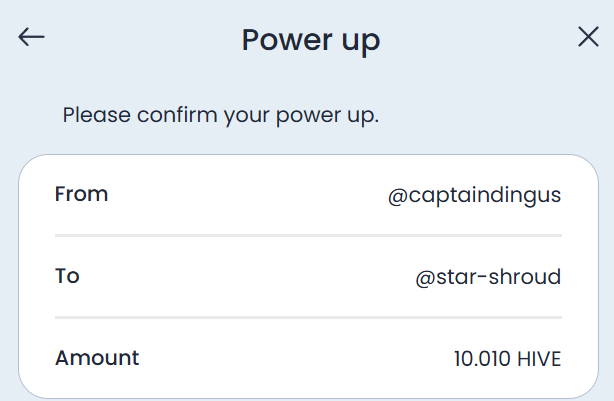Viewport: 614px width, 401px height.
Task: Click the word "Power" in the title
Action: [x=287, y=39]
